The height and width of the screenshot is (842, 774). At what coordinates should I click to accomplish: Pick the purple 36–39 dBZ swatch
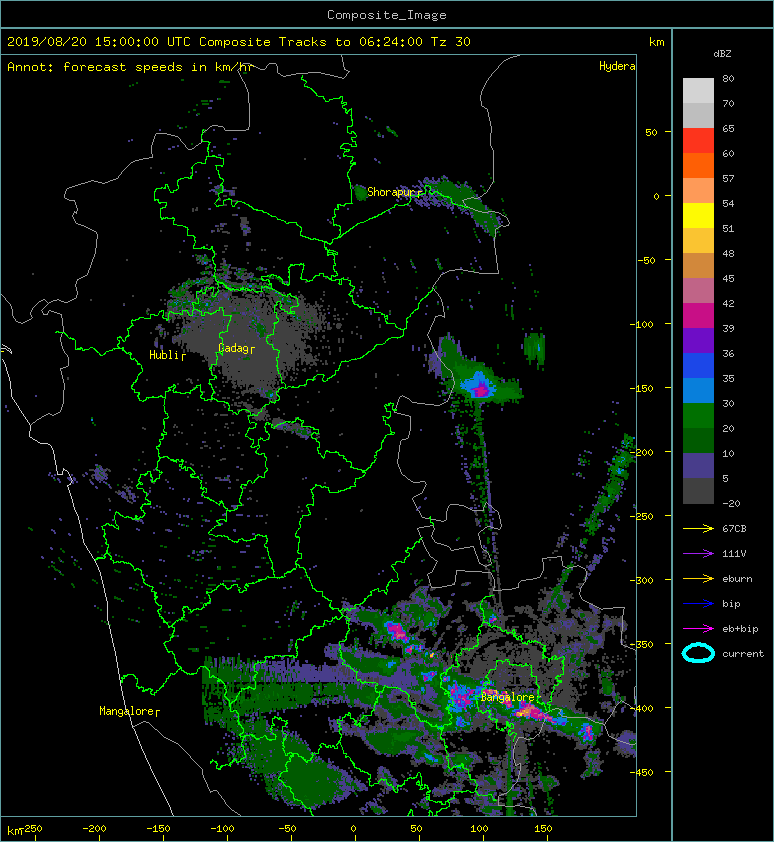pos(698,340)
